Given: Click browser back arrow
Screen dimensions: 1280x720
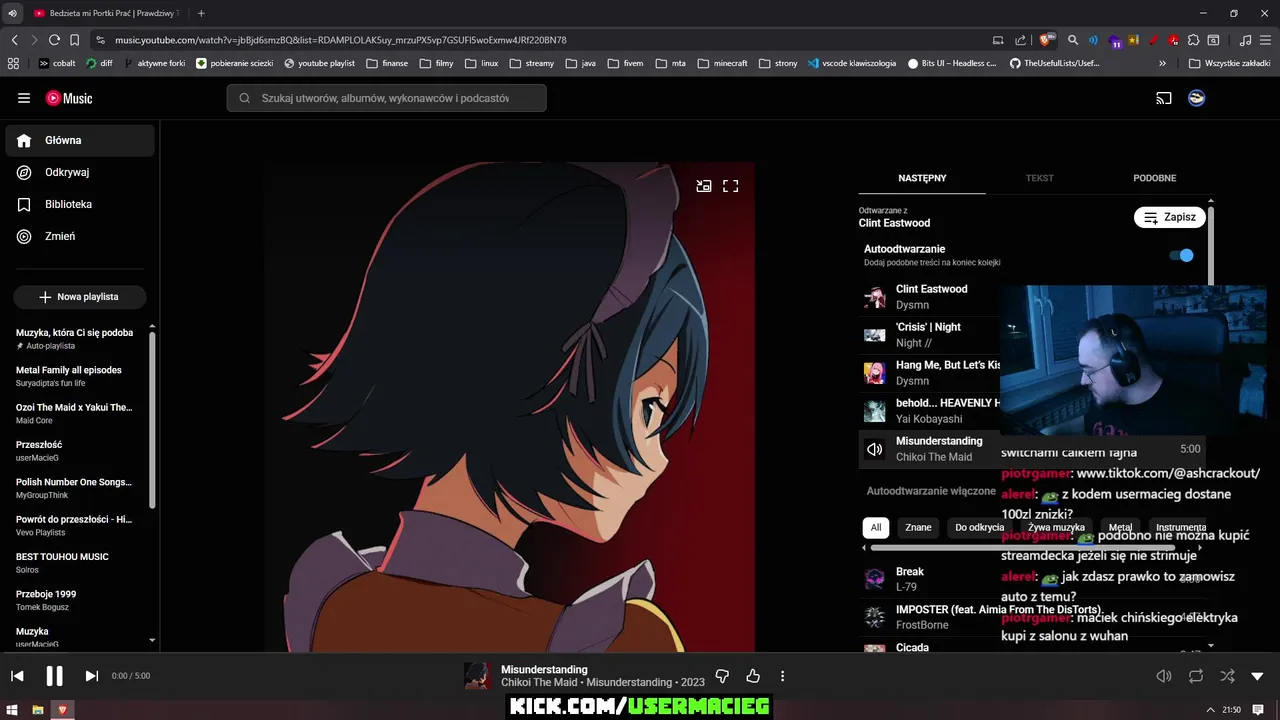Looking at the screenshot, I should click(x=14, y=40).
